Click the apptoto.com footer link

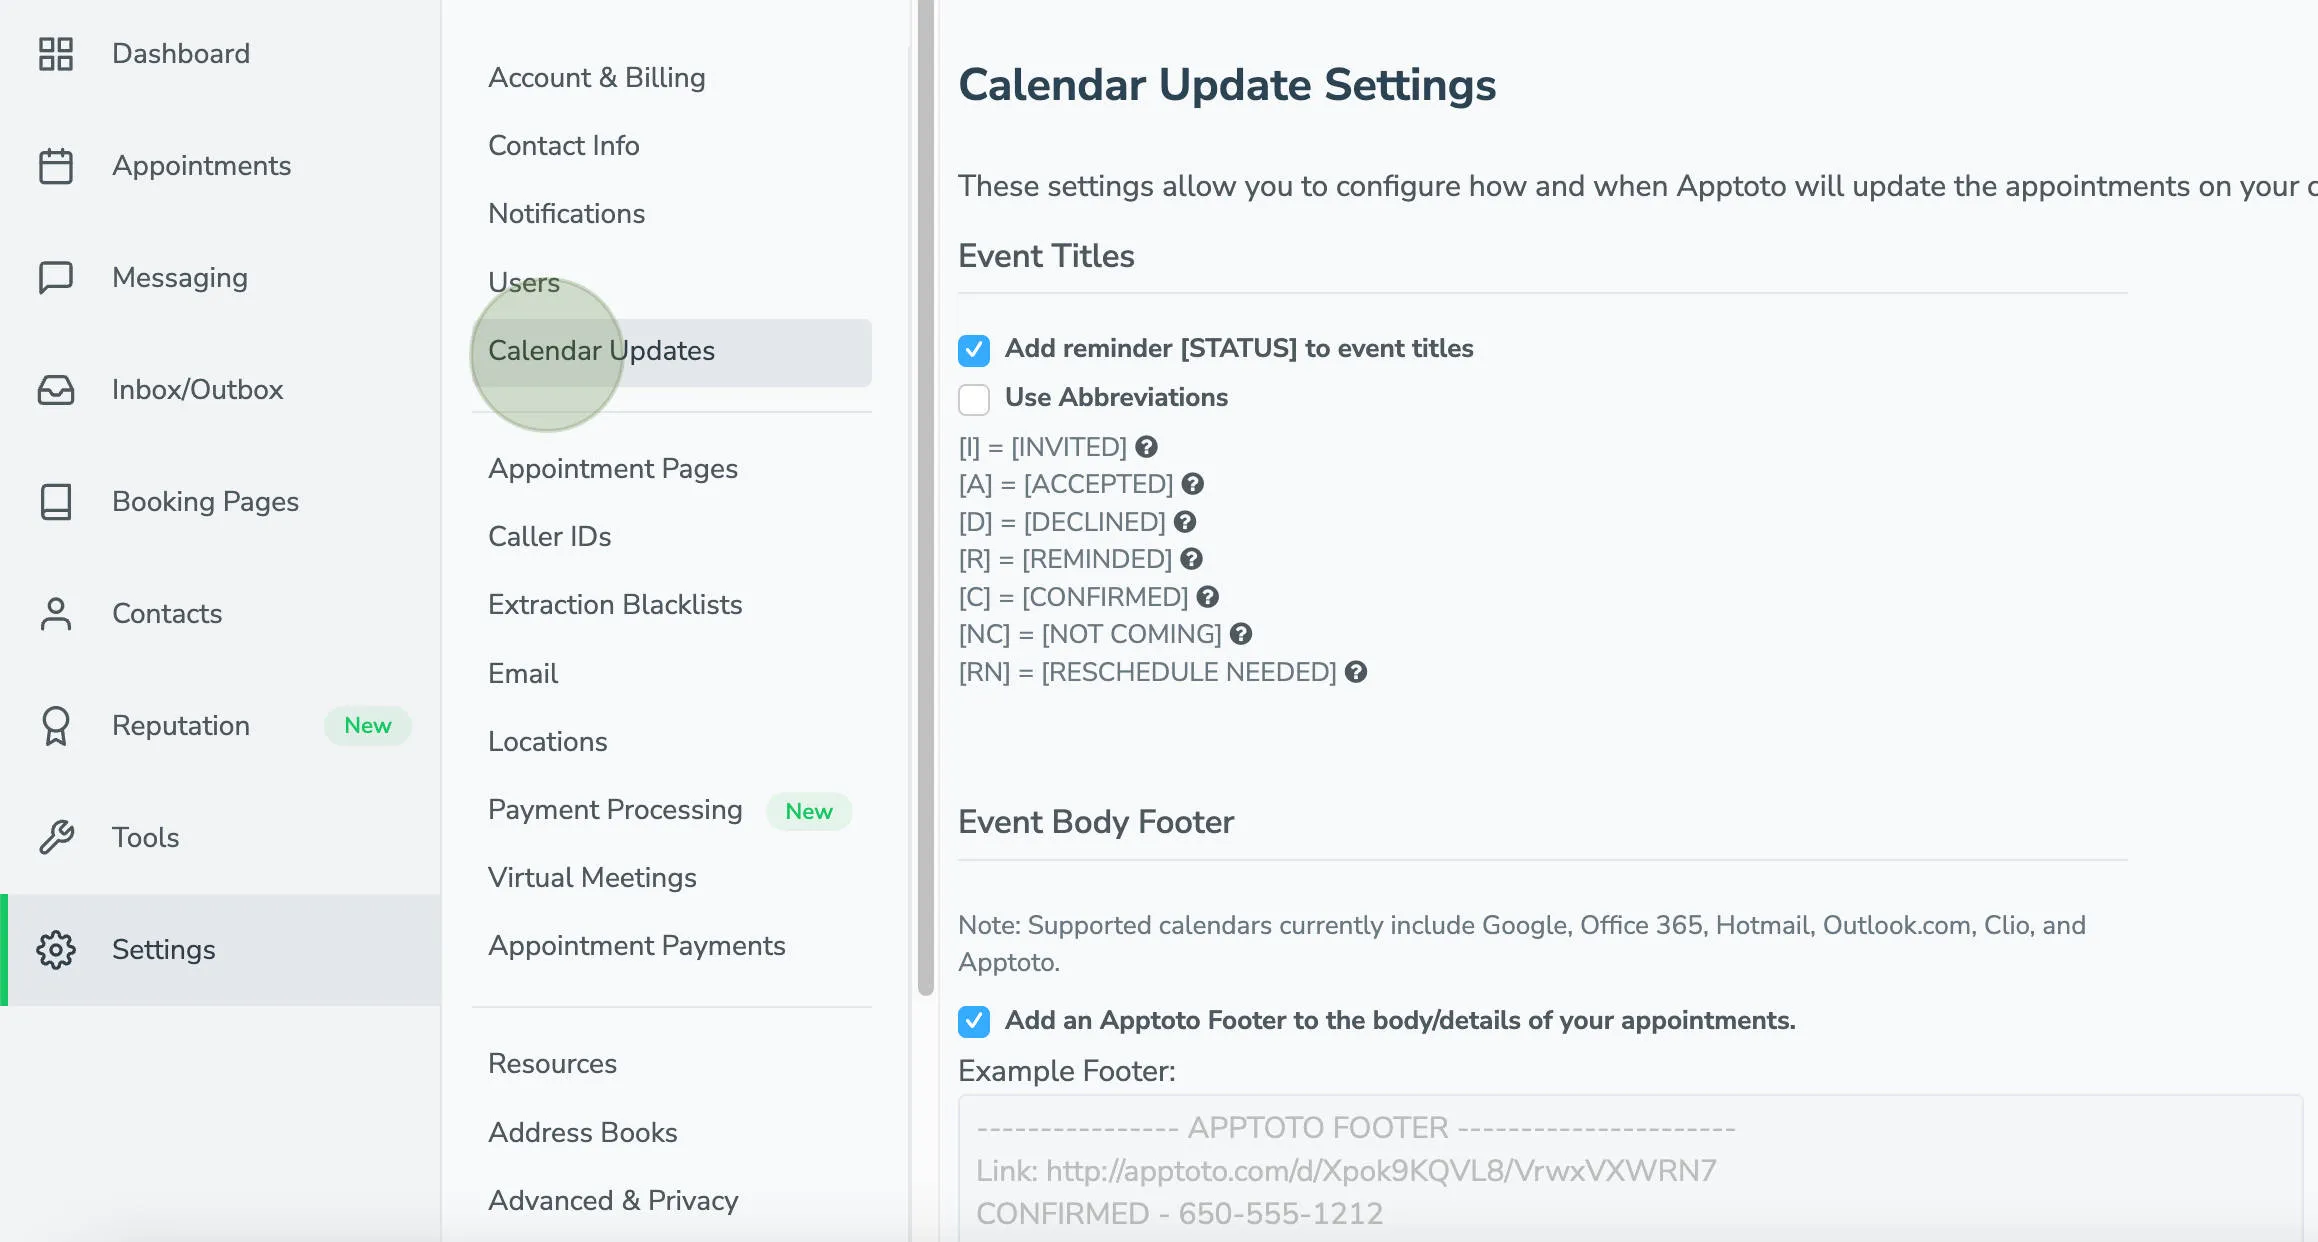click(x=1379, y=1170)
